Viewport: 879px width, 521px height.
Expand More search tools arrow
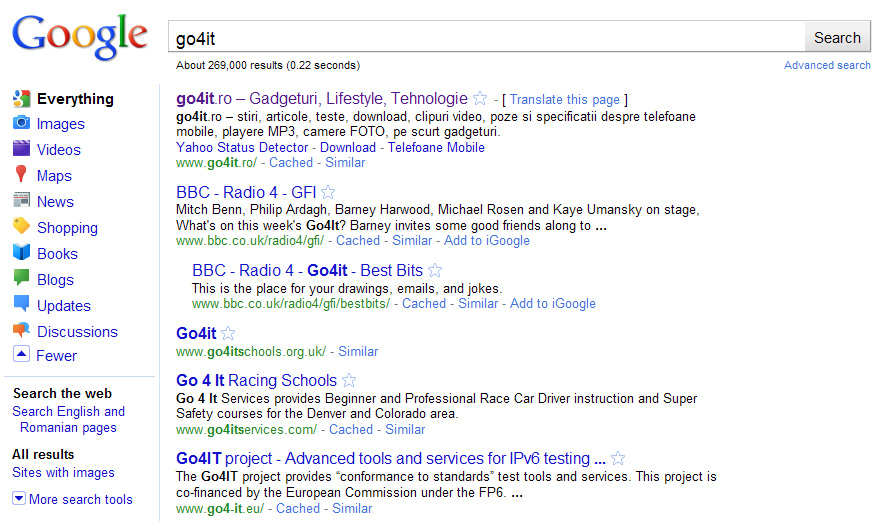18,498
